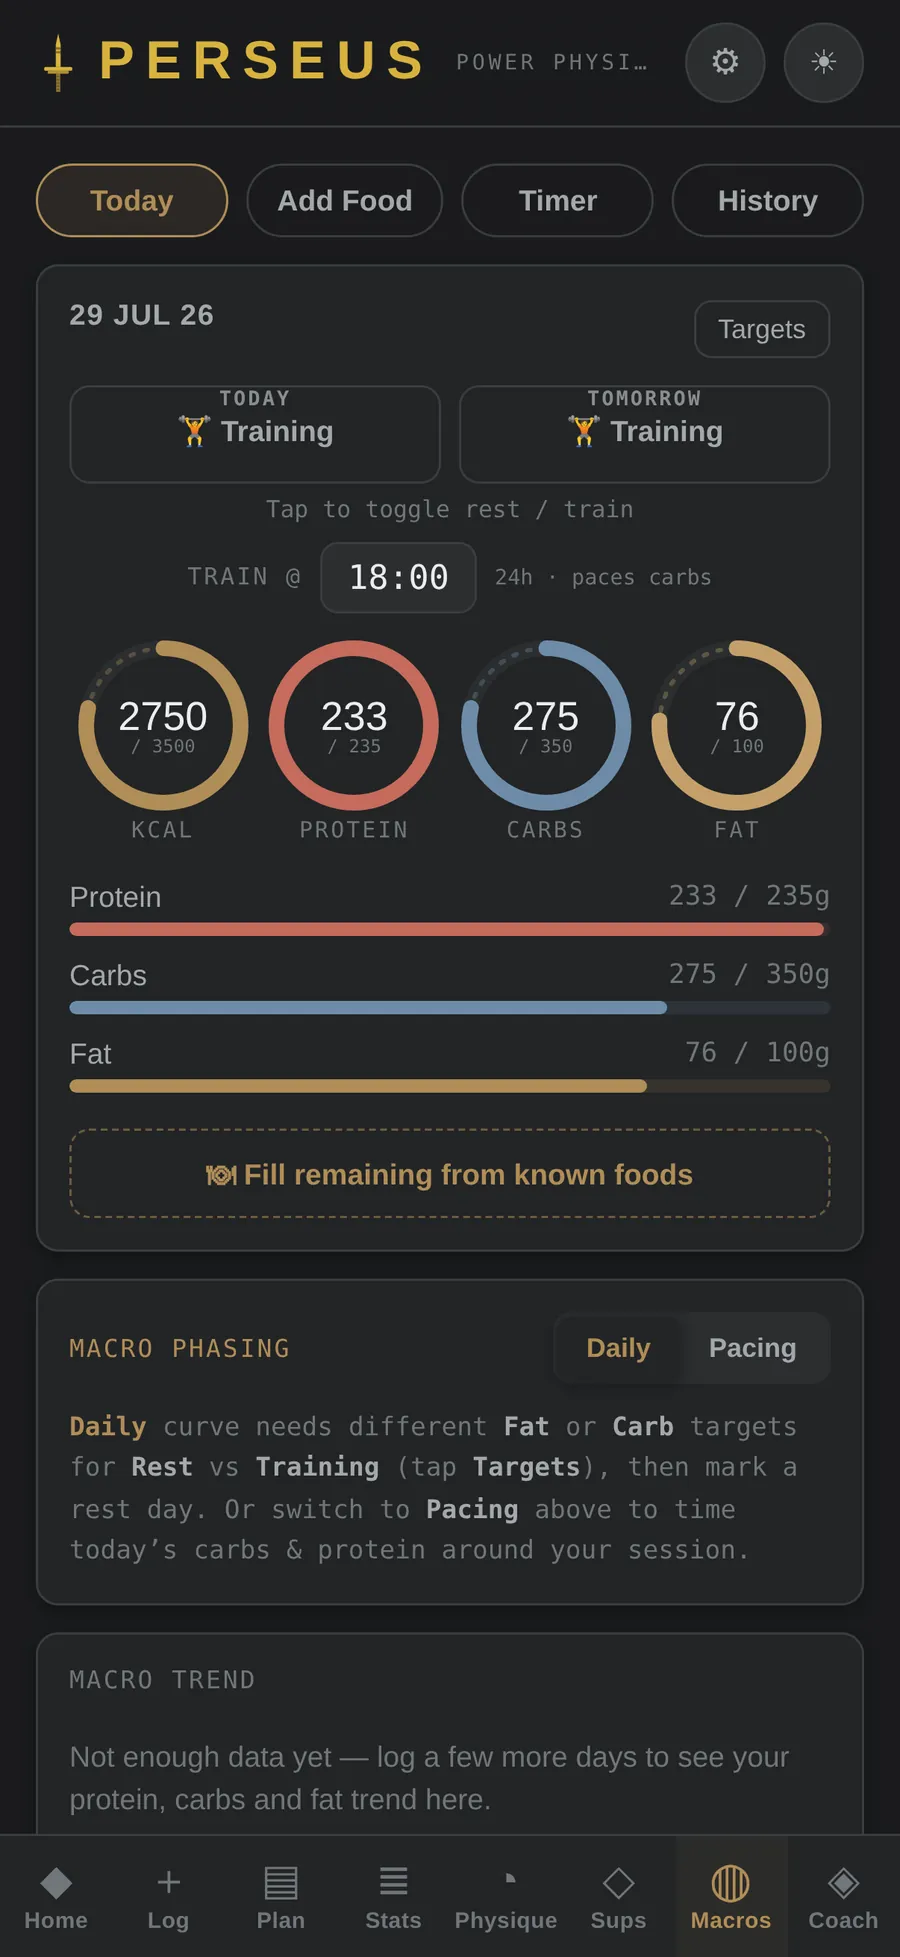Open the Physique navigation item
Image resolution: width=900 pixels, height=1957 pixels.
(506, 1896)
